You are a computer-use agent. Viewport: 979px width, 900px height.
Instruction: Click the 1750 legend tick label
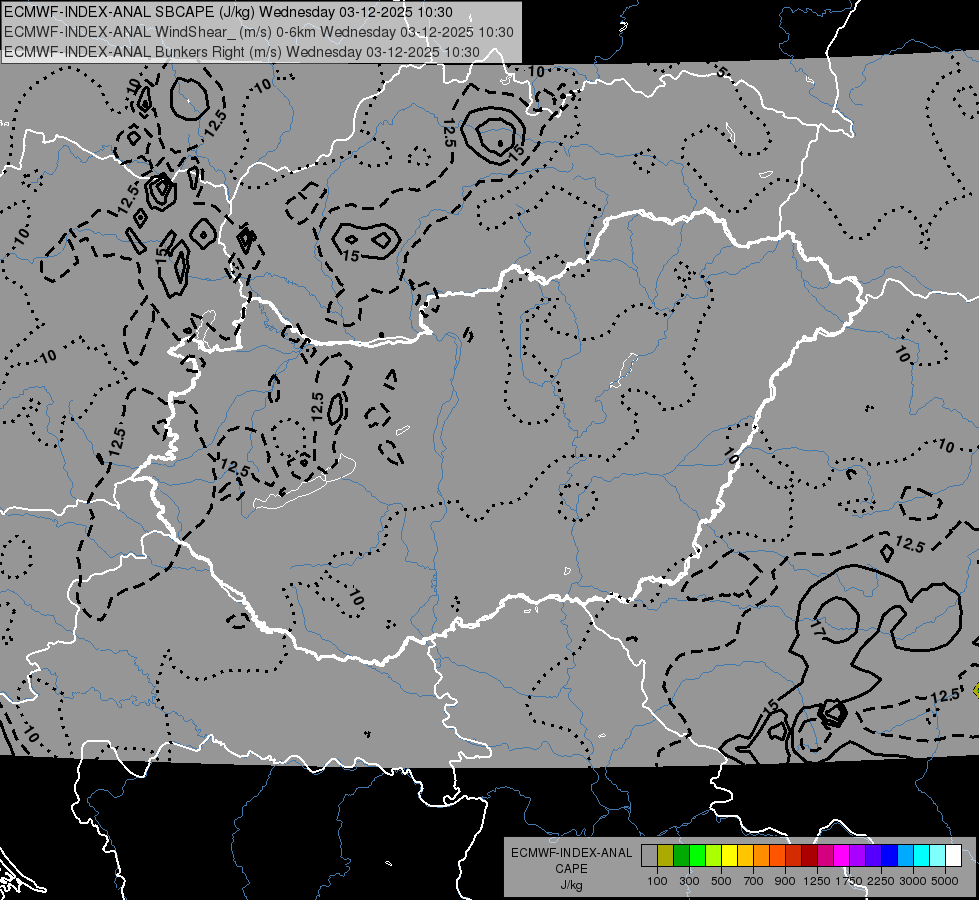pos(849,881)
